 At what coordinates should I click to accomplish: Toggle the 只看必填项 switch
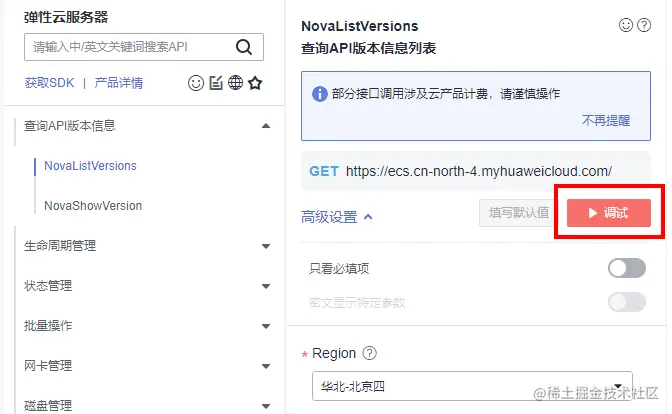point(627,268)
